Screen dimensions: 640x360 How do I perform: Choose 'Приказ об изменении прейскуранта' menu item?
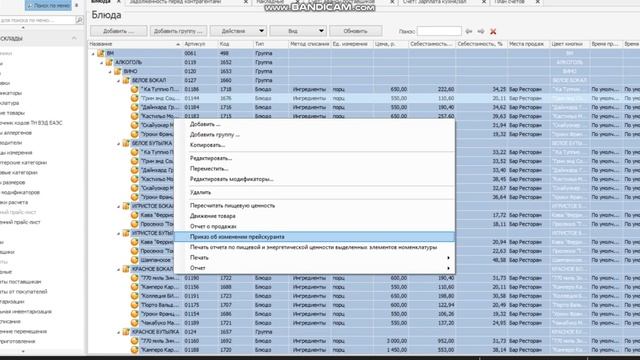(x=314, y=237)
